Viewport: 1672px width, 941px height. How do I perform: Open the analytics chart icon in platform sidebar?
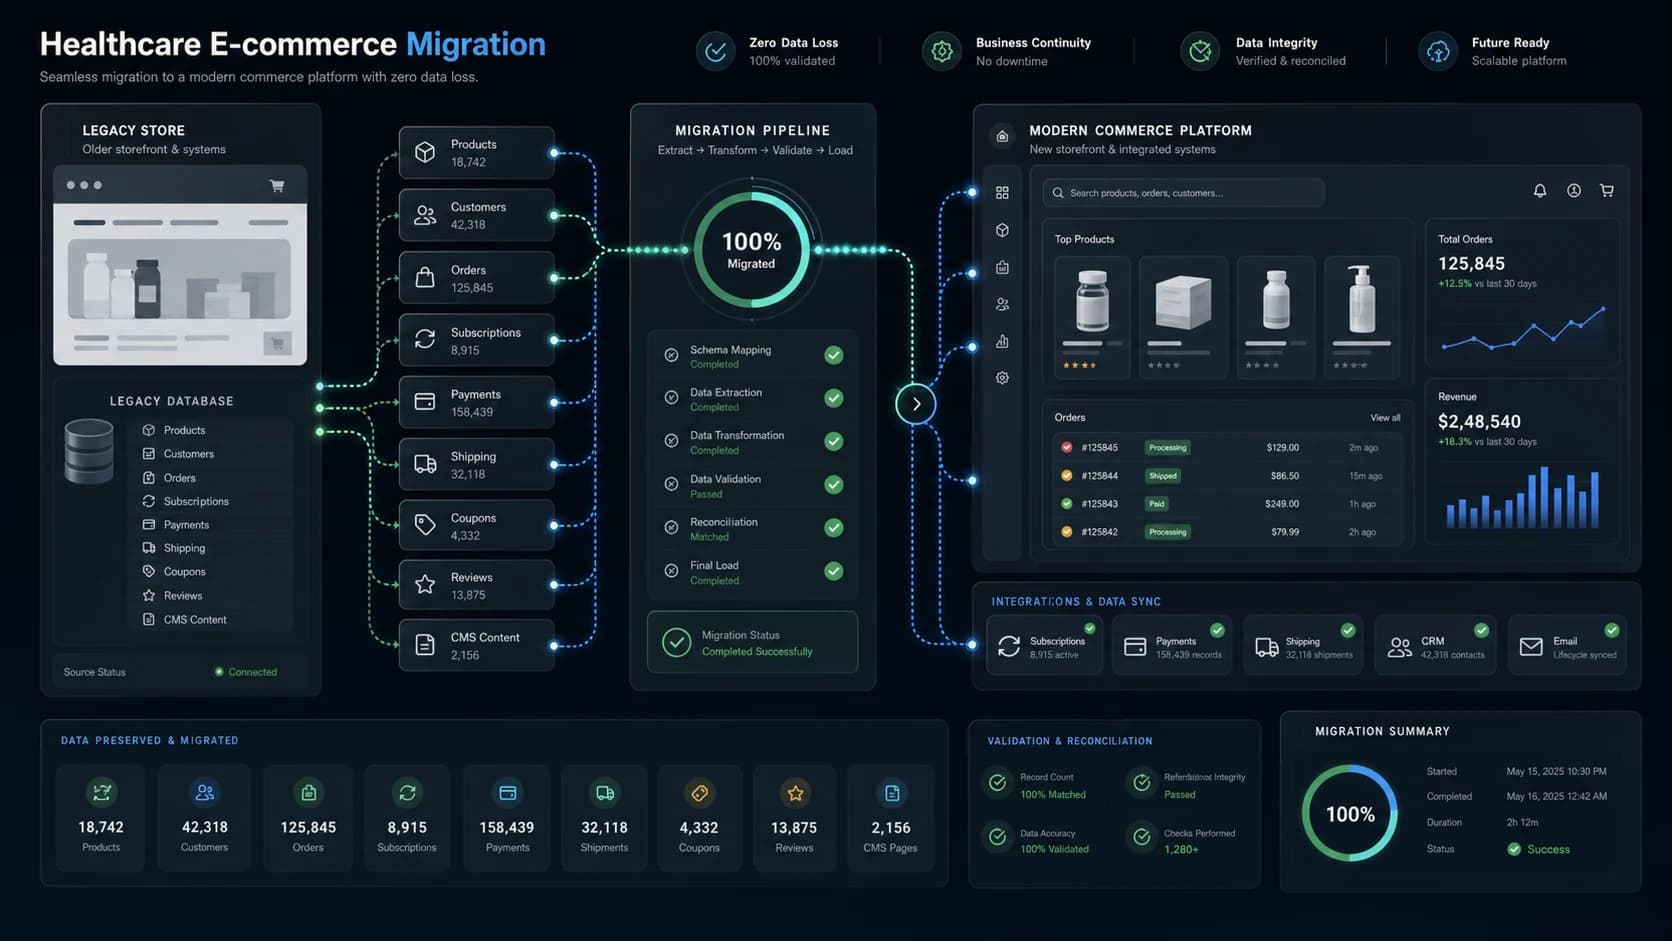click(1002, 341)
